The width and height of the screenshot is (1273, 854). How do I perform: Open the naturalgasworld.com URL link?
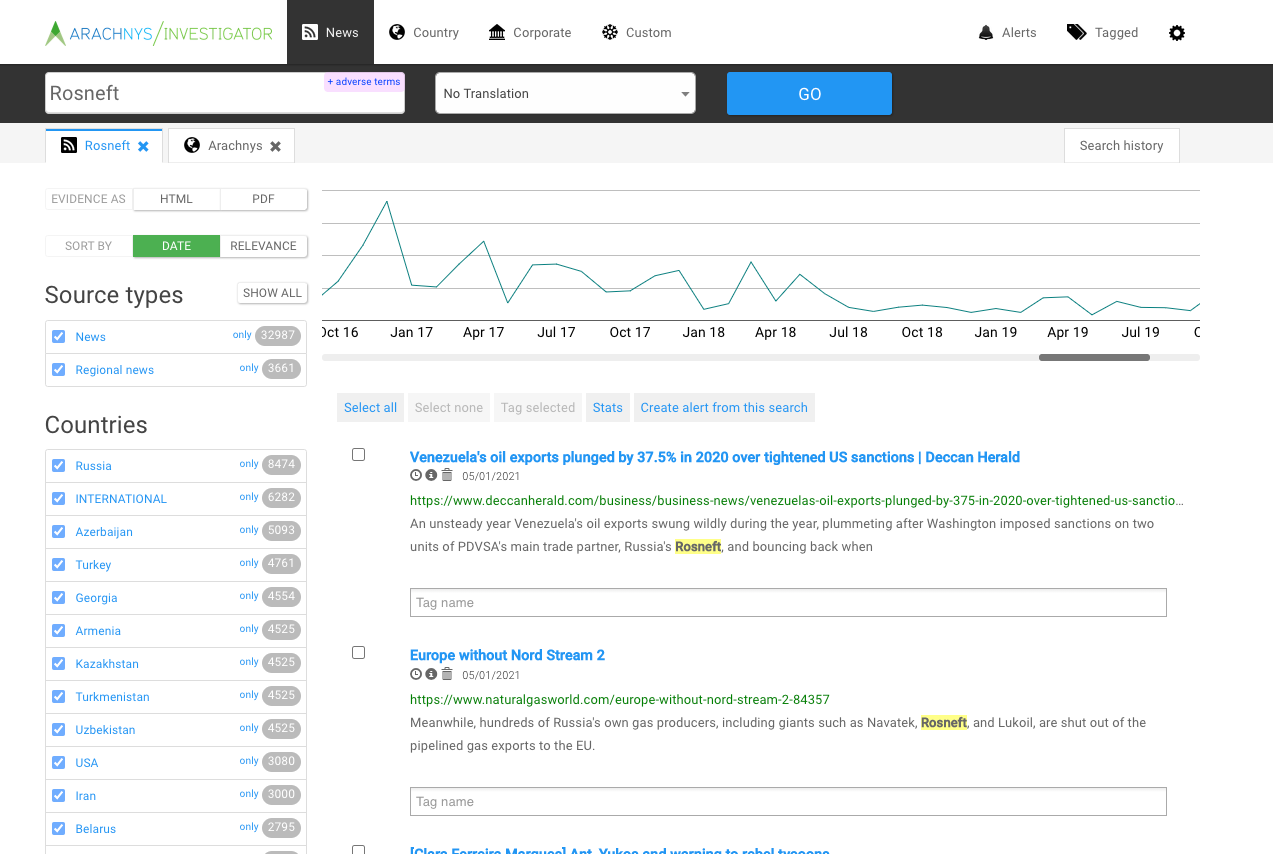pos(620,699)
